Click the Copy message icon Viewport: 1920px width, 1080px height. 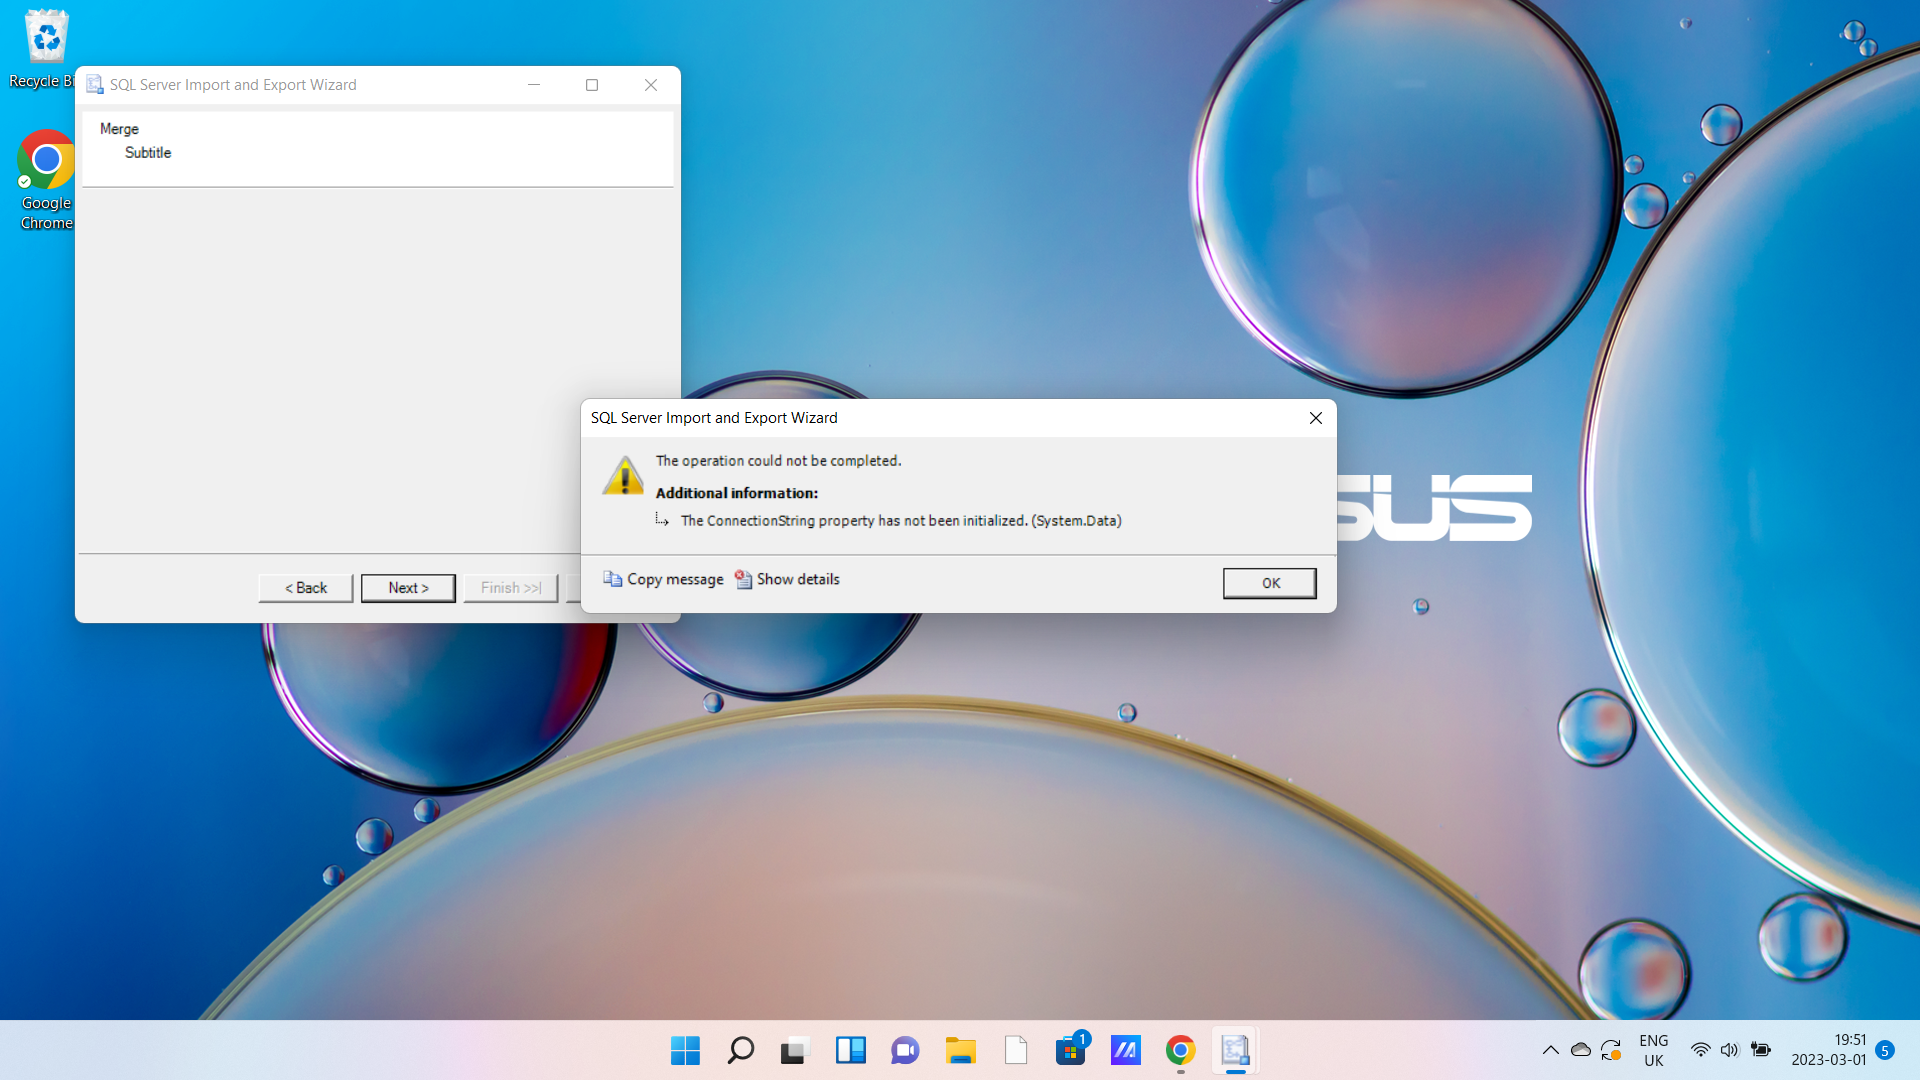pyautogui.click(x=612, y=579)
